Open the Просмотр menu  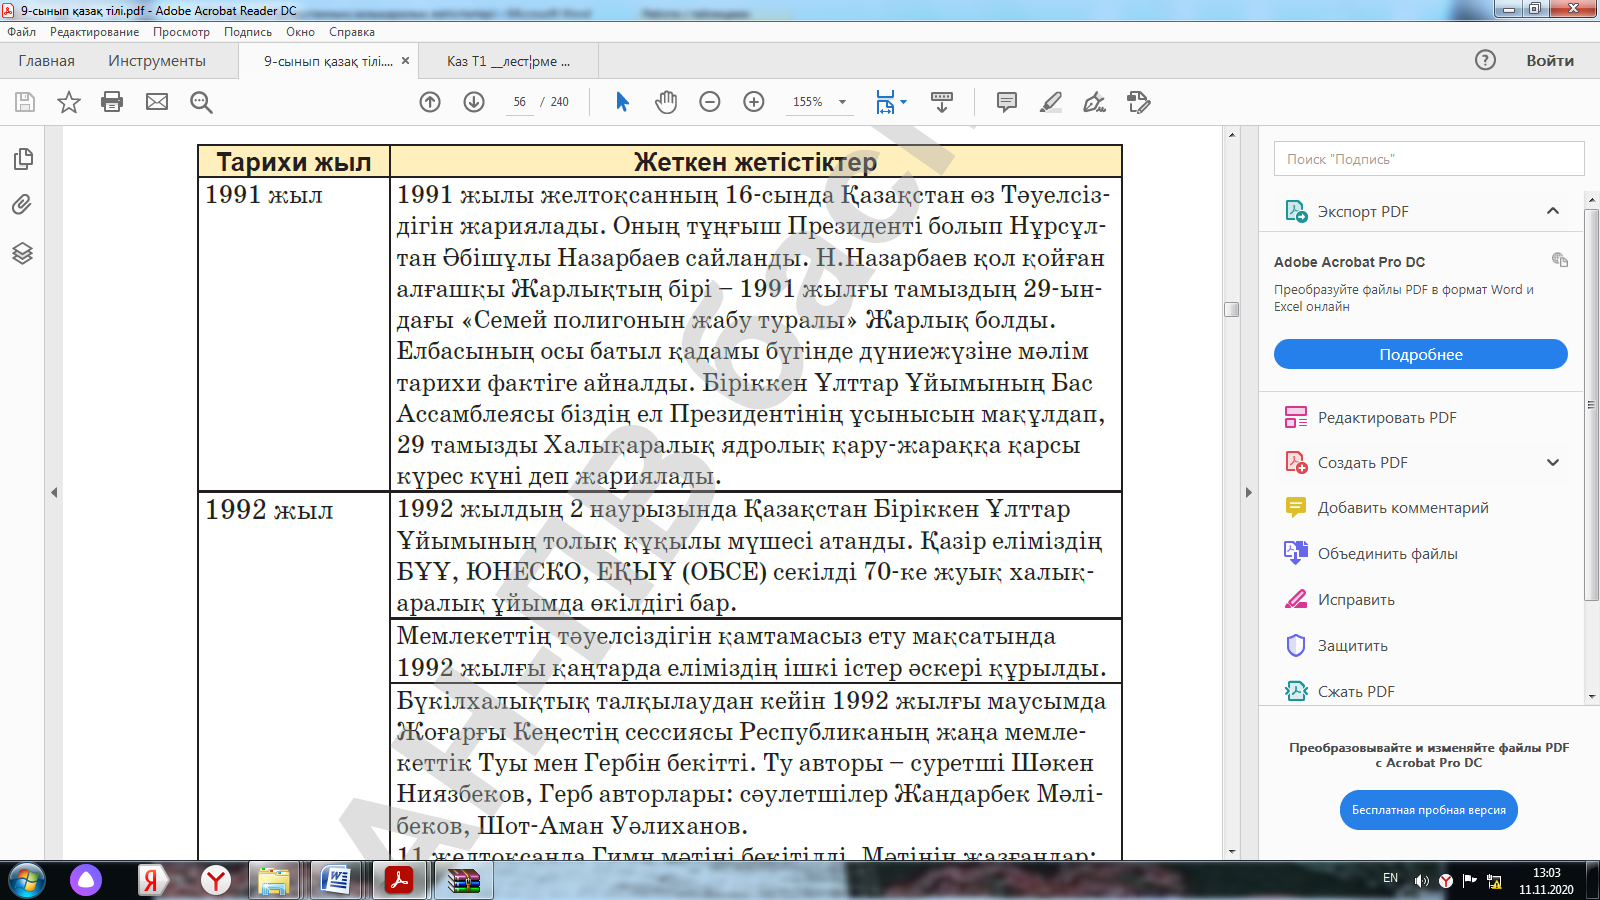tap(181, 32)
